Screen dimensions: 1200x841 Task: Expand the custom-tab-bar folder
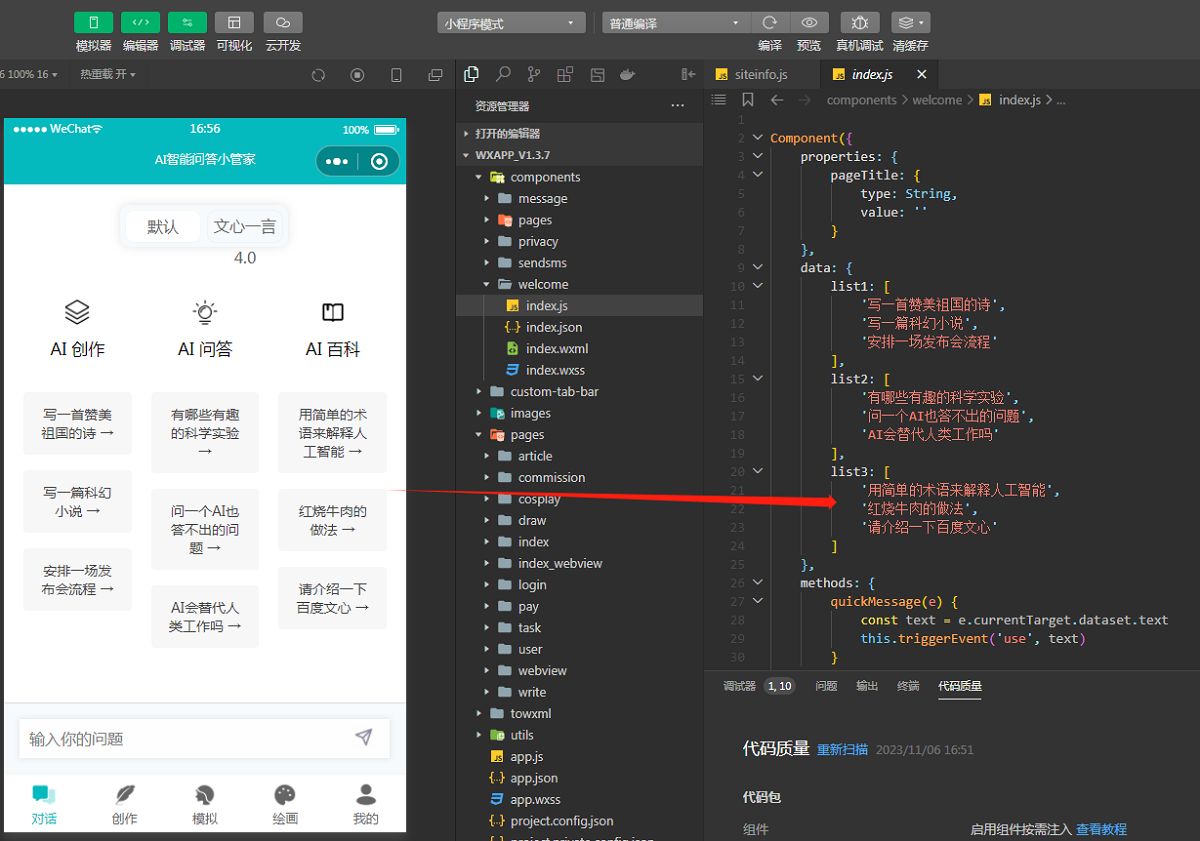click(x=554, y=392)
